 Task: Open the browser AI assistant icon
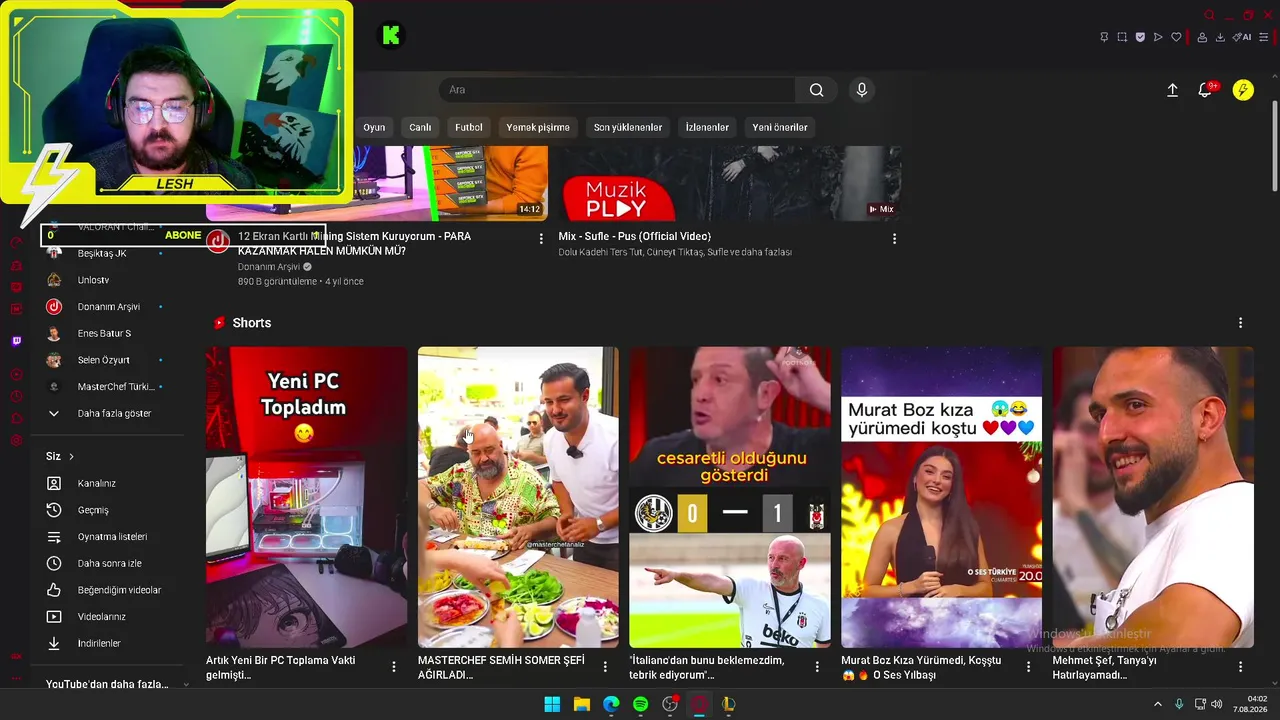[1242, 37]
